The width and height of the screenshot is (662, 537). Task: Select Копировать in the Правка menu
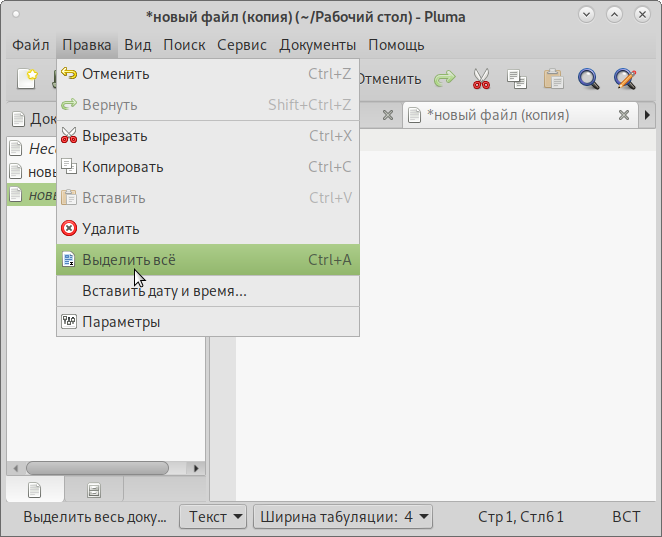tap(122, 167)
